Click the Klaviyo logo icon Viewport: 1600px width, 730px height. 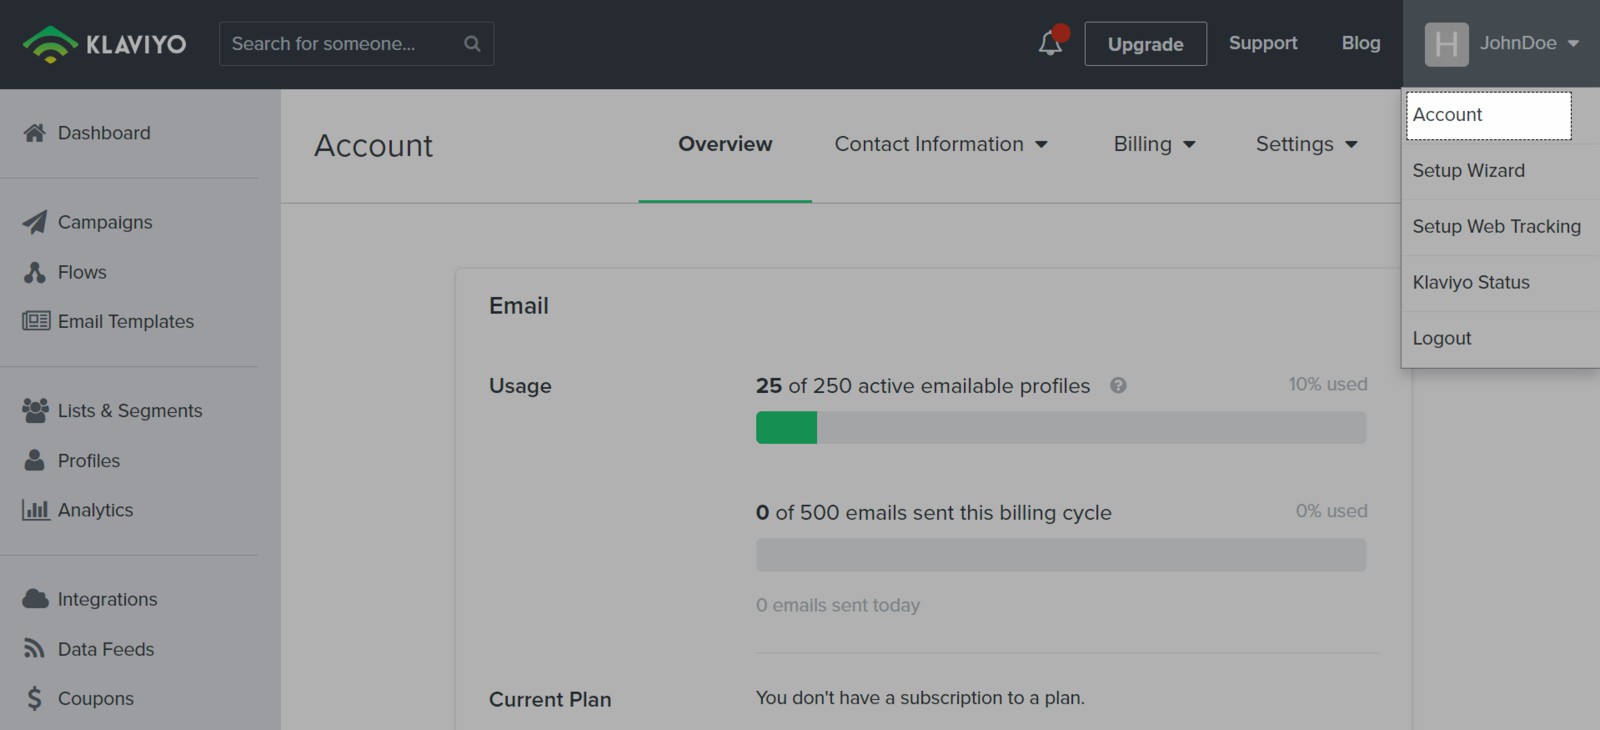[x=50, y=44]
